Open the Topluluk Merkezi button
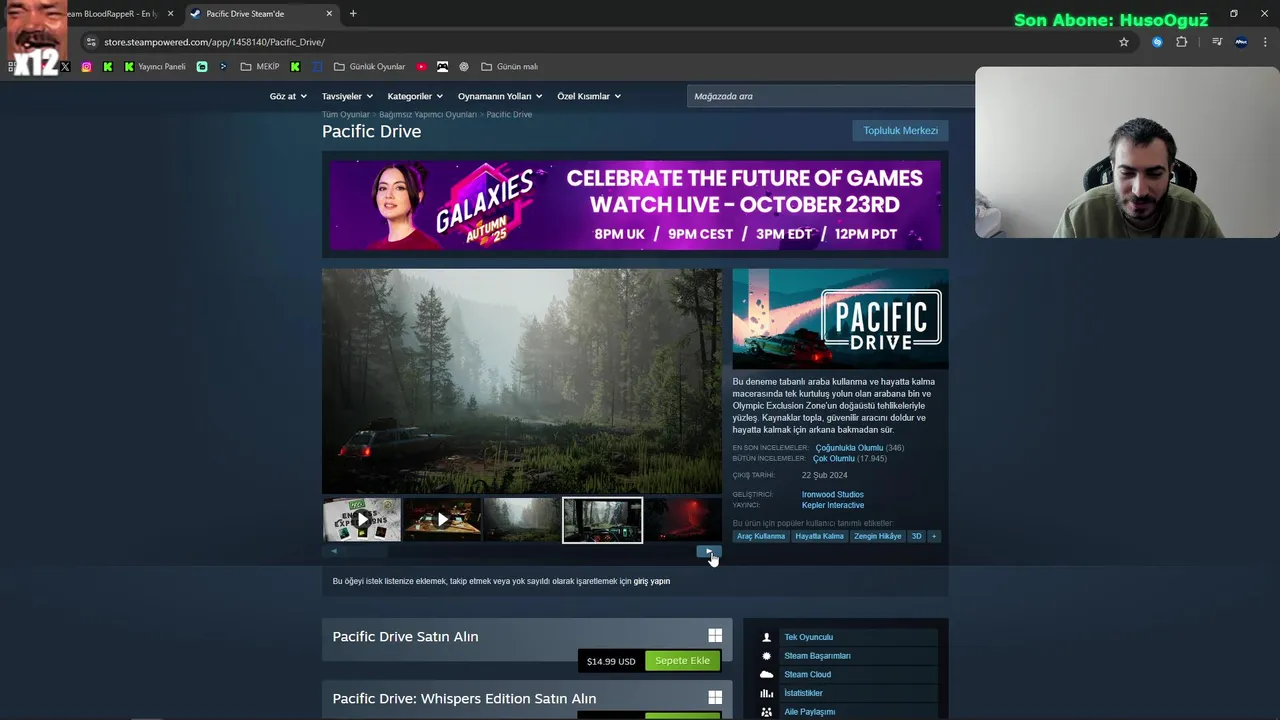The width and height of the screenshot is (1280, 720). 900,131
